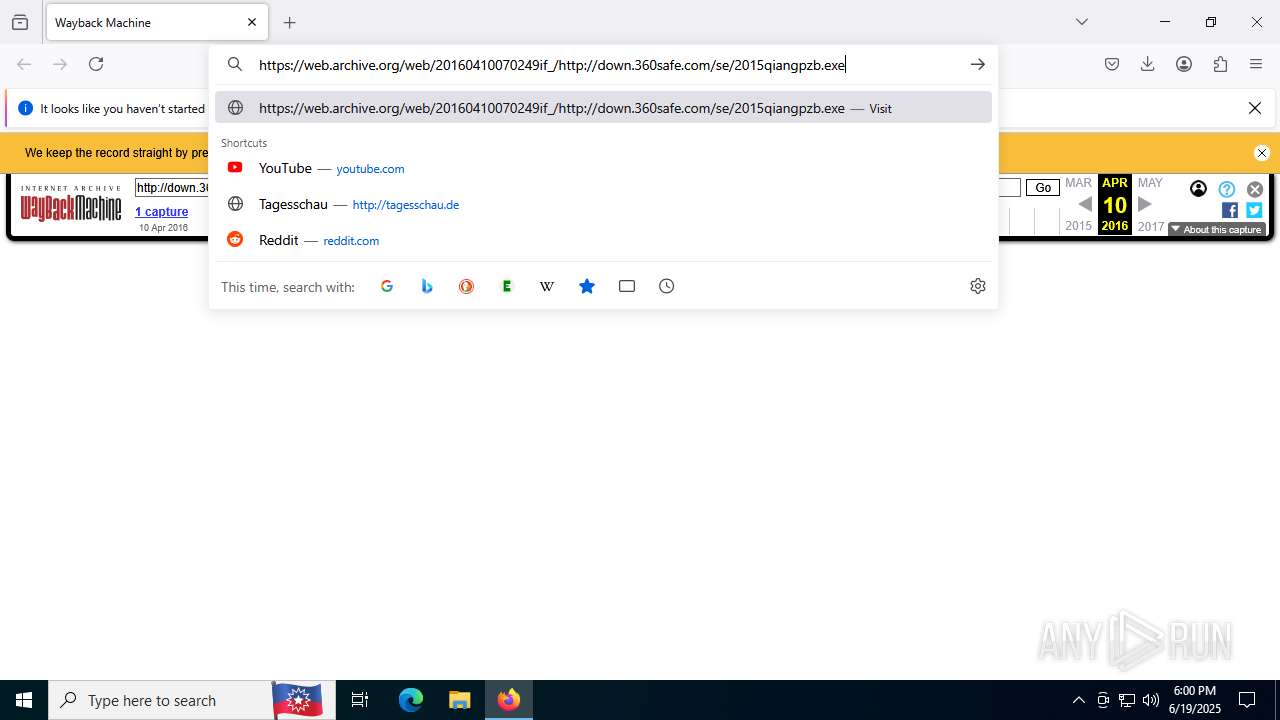The height and width of the screenshot is (720, 1280).
Task: Launch Microsoft Edge from taskbar
Action: tap(411, 700)
